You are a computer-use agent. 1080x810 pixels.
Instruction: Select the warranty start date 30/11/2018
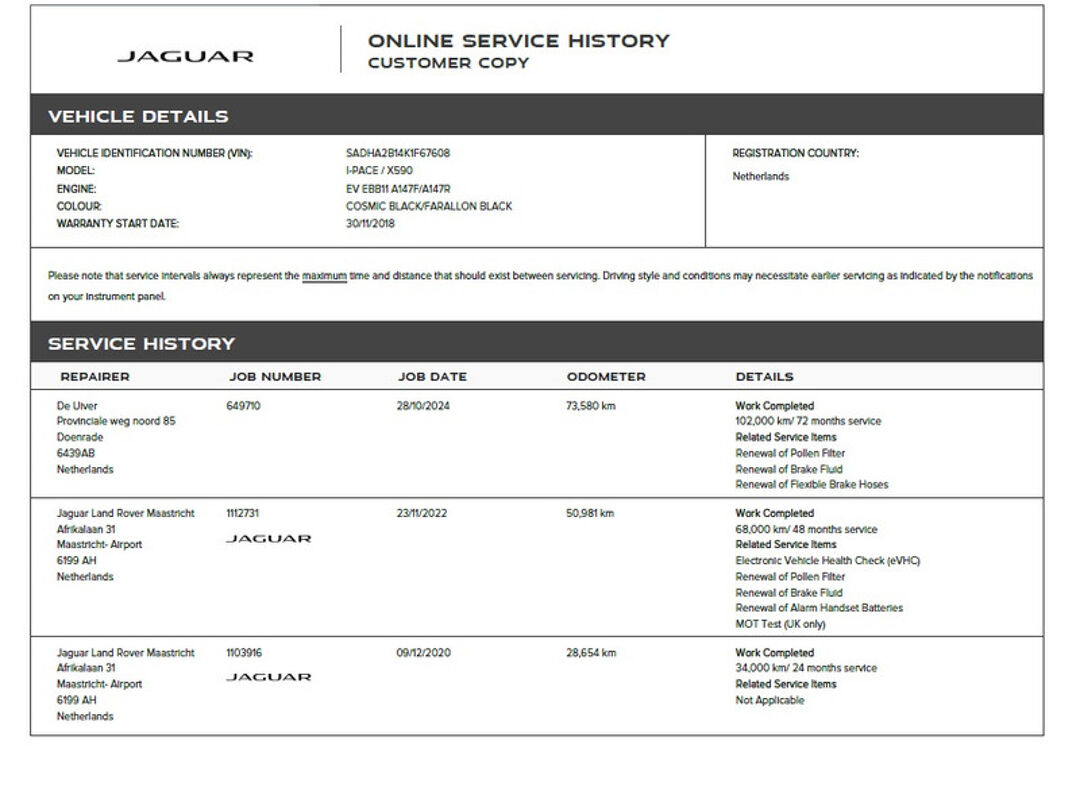370,223
